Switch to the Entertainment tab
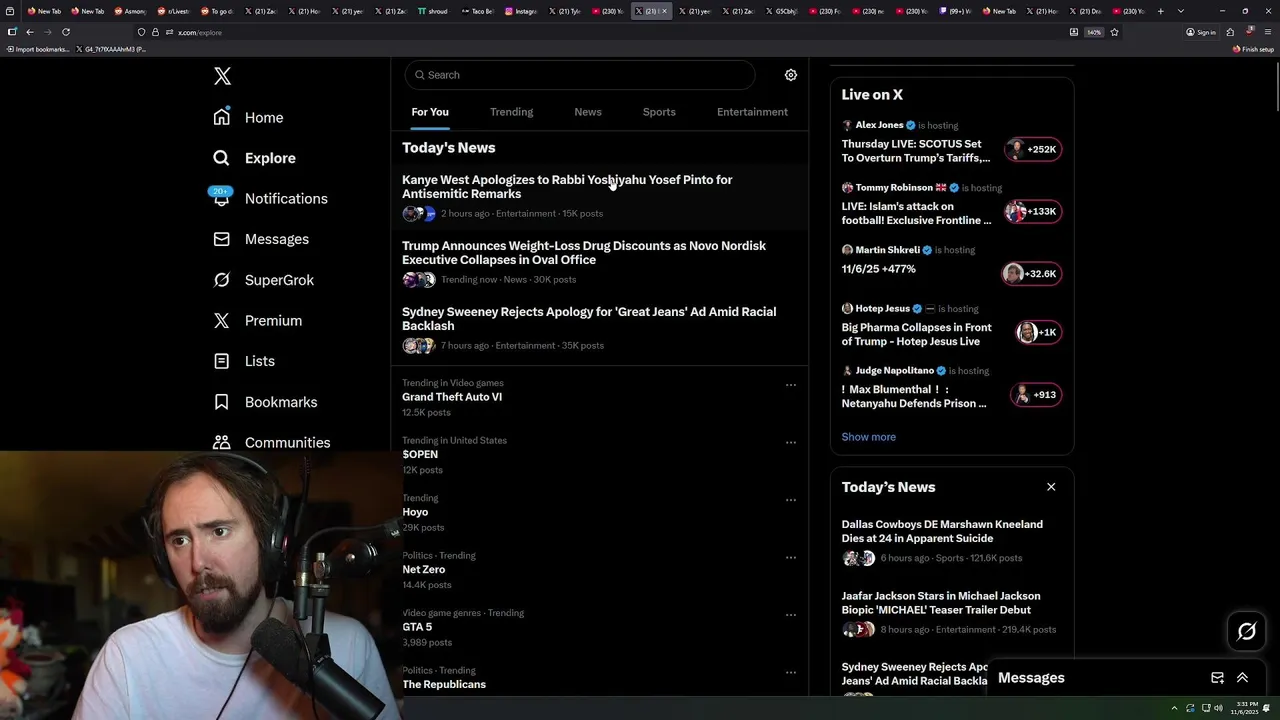Screen dimensions: 1280x720 [752, 112]
